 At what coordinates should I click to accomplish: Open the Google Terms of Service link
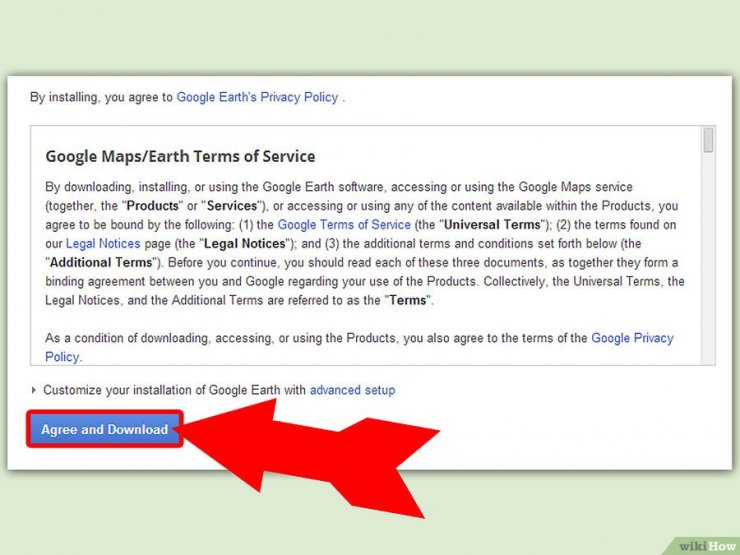click(342, 225)
